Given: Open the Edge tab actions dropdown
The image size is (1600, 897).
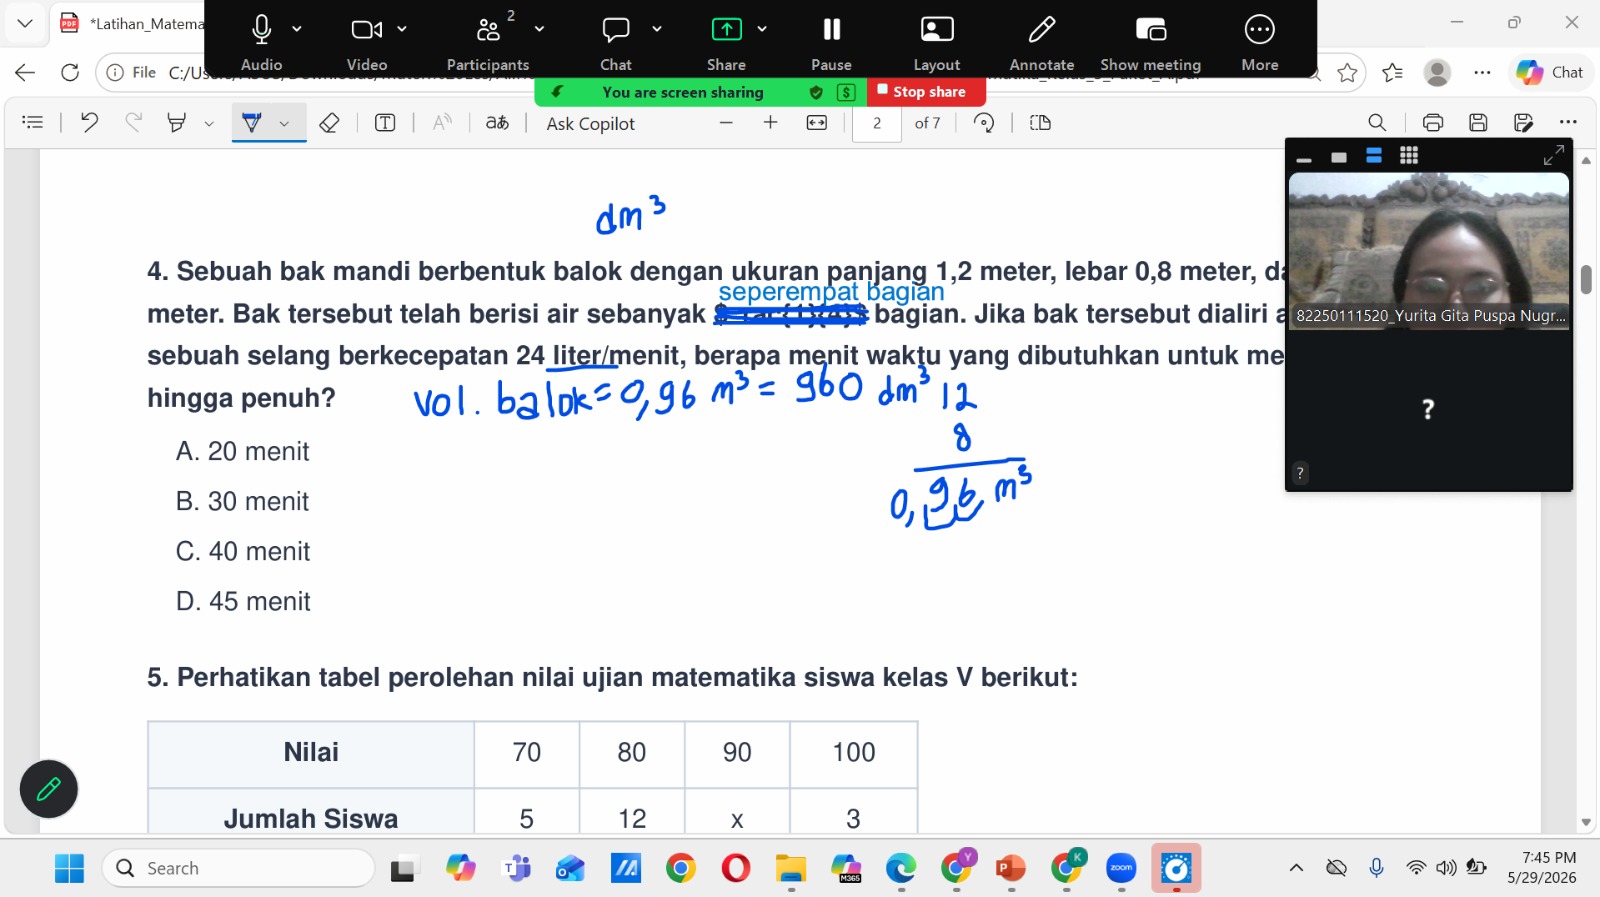Looking at the screenshot, I should pyautogui.click(x=25, y=23).
